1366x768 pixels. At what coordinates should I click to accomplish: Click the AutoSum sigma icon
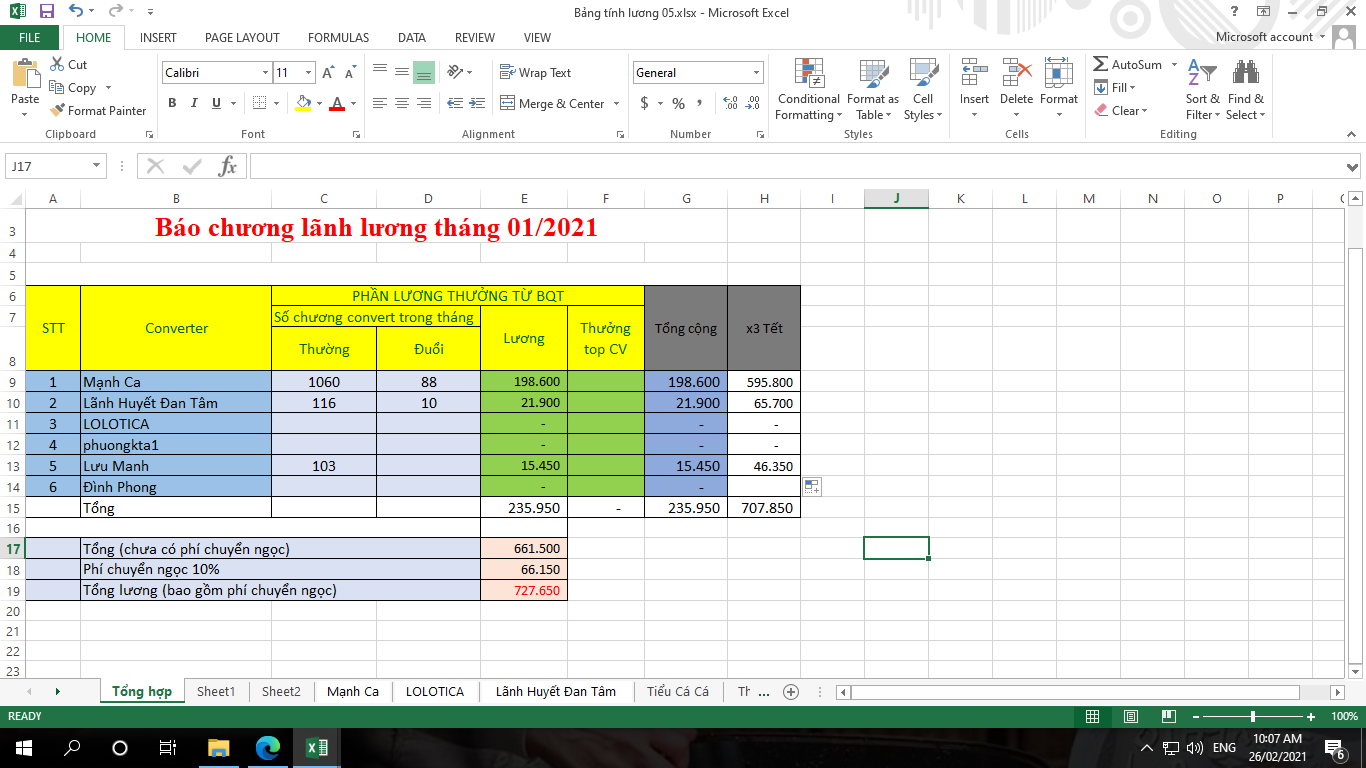pos(1101,65)
